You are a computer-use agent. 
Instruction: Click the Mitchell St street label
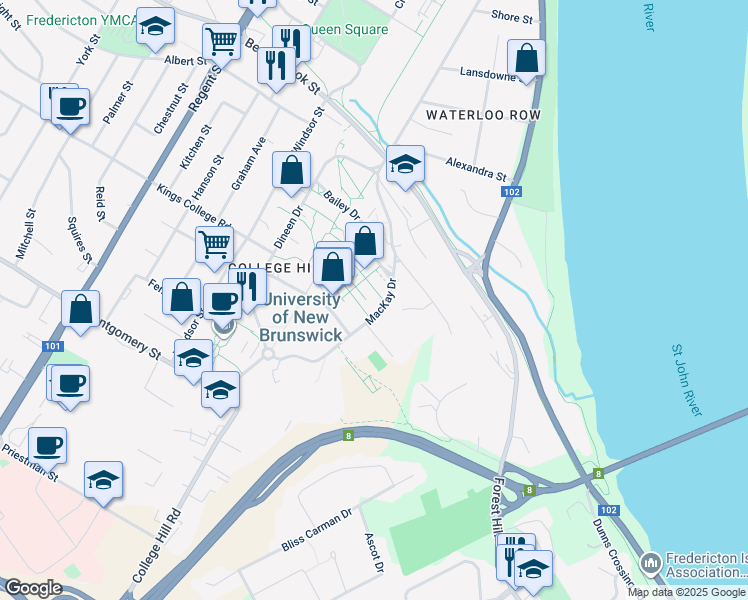click(26, 234)
